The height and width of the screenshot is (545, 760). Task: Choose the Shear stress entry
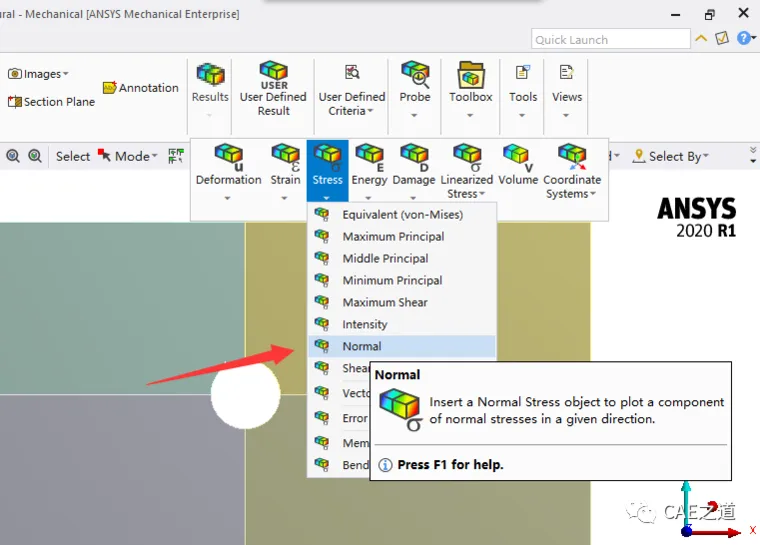[339, 368]
